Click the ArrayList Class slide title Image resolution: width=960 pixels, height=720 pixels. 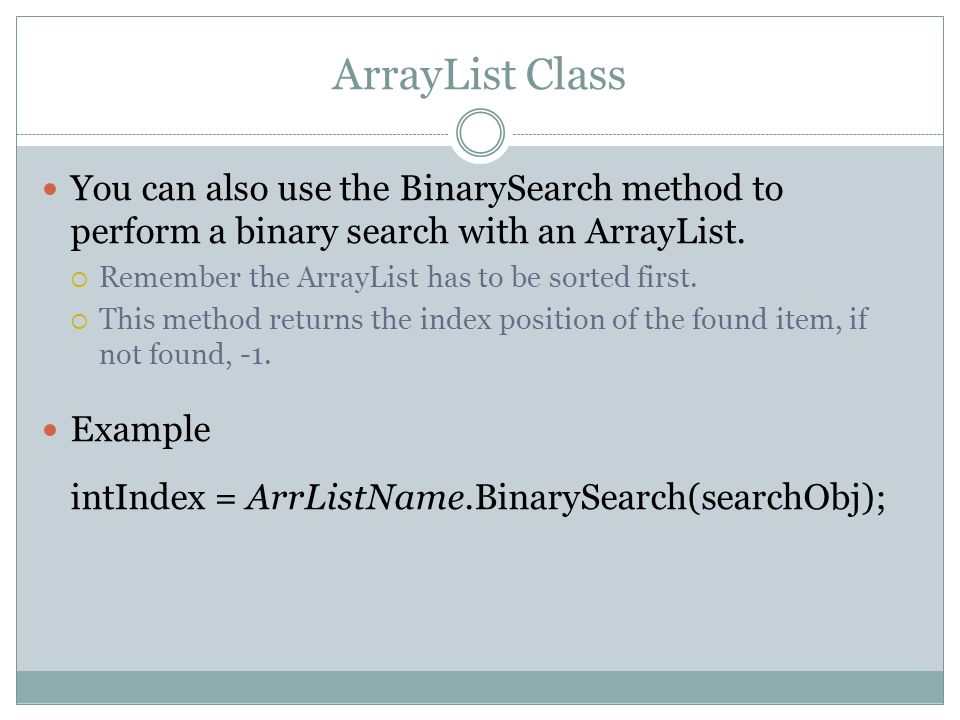pyautogui.click(x=478, y=75)
